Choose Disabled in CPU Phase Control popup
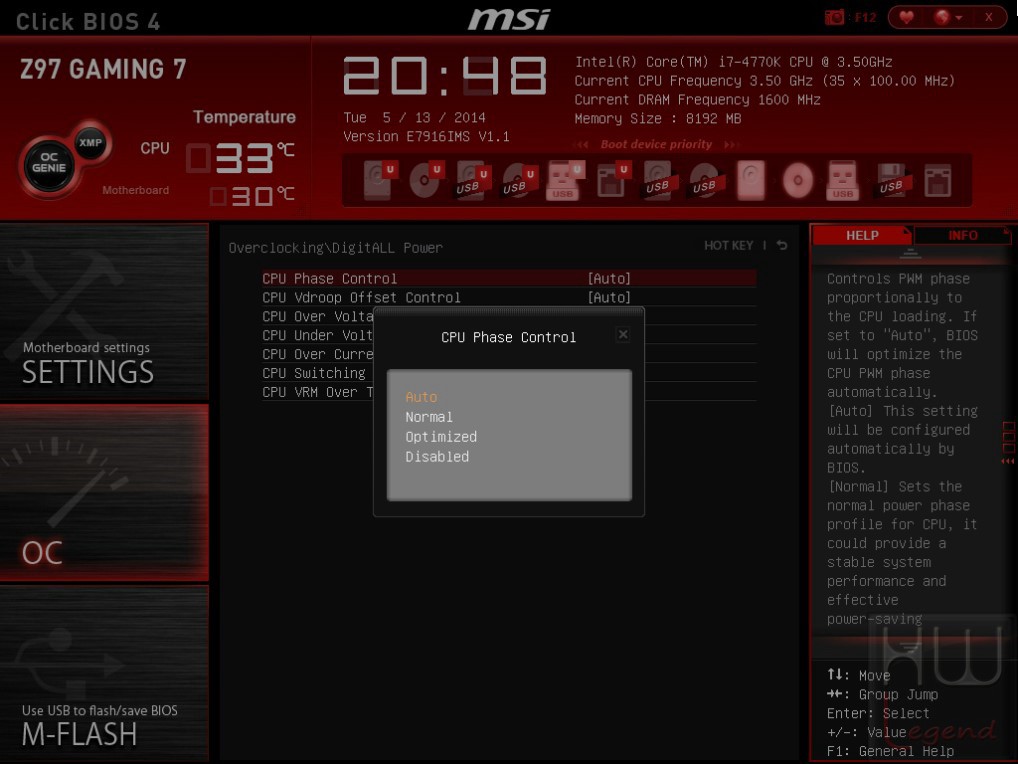 tap(437, 456)
